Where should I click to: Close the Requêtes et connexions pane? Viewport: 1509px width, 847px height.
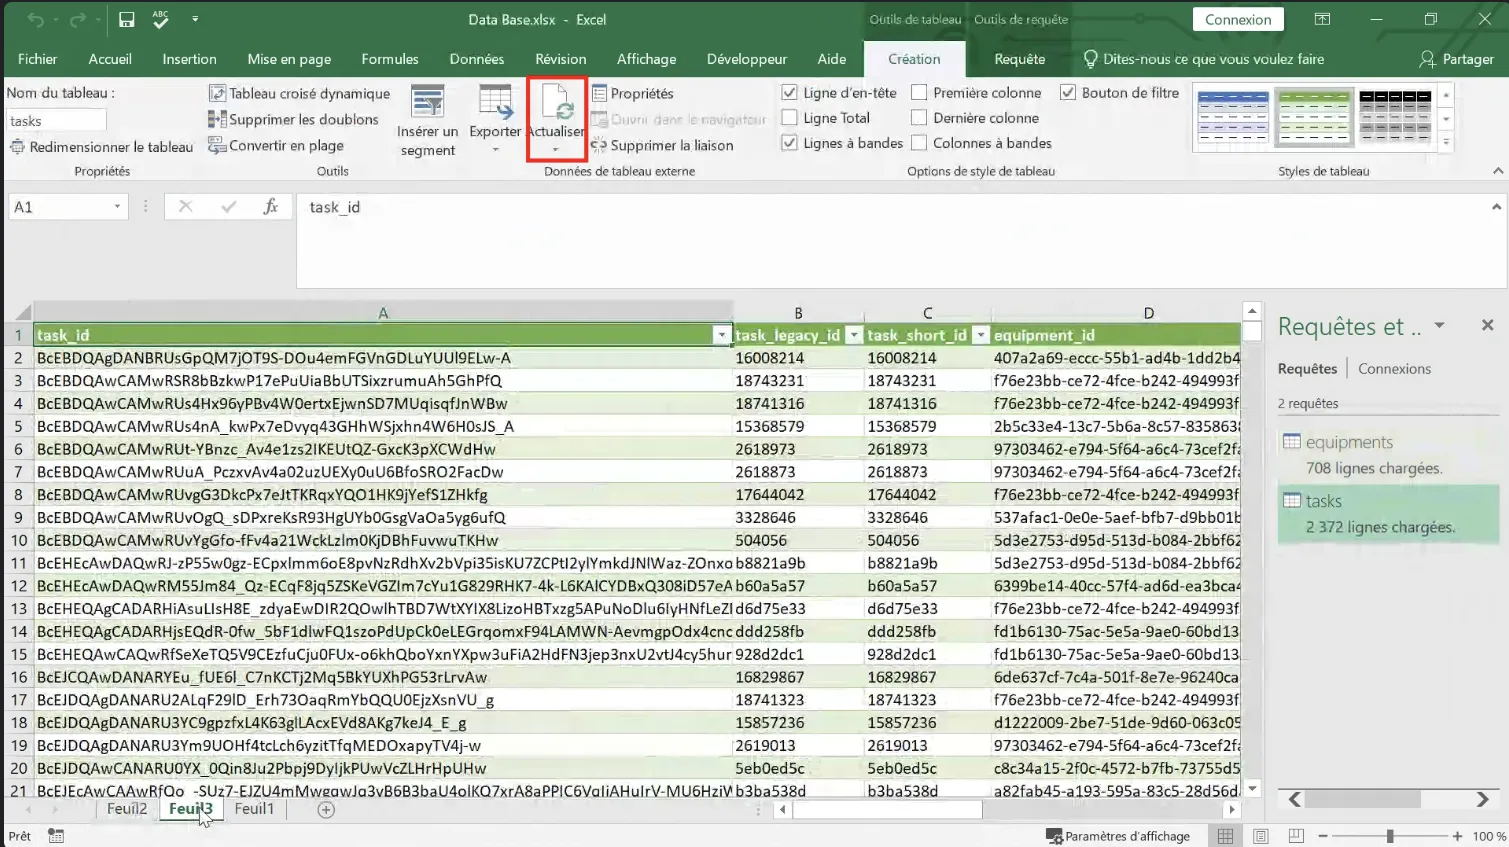click(x=1487, y=325)
